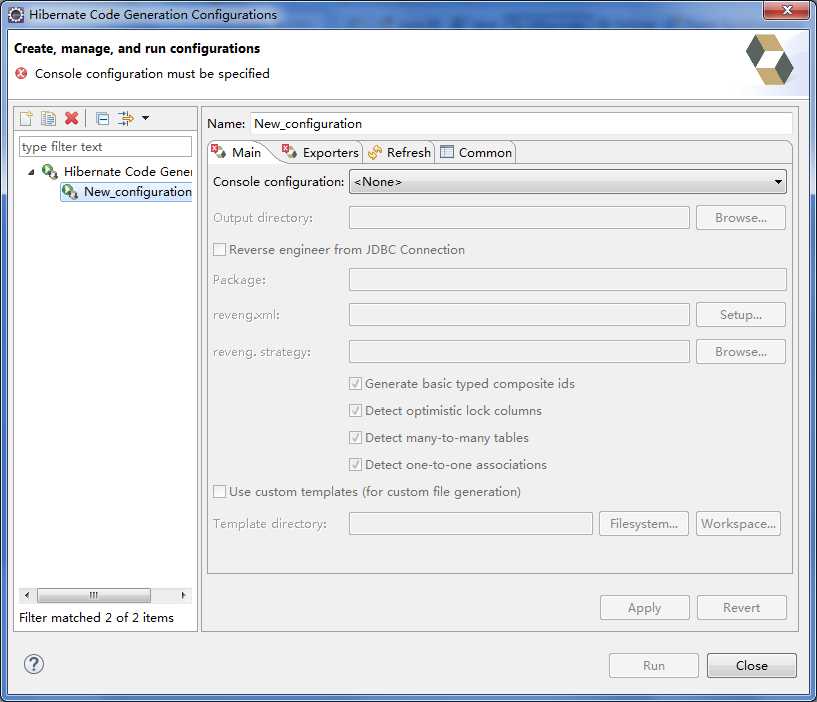Open the Console configuration dropdown
This screenshot has width=817, height=702.
coord(567,181)
